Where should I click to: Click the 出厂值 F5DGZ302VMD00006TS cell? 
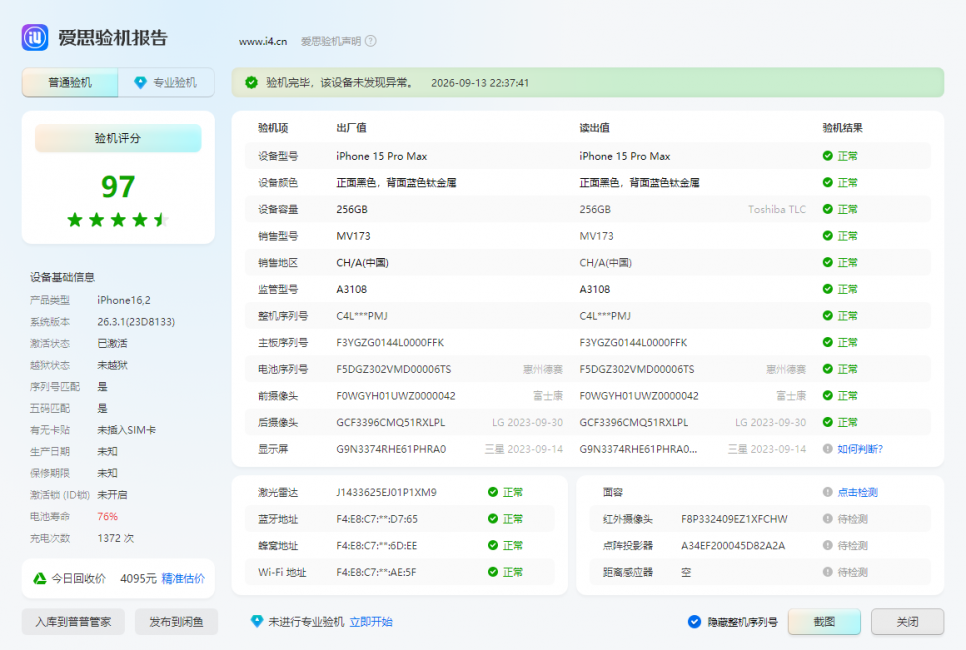click(x=394, y=369)
